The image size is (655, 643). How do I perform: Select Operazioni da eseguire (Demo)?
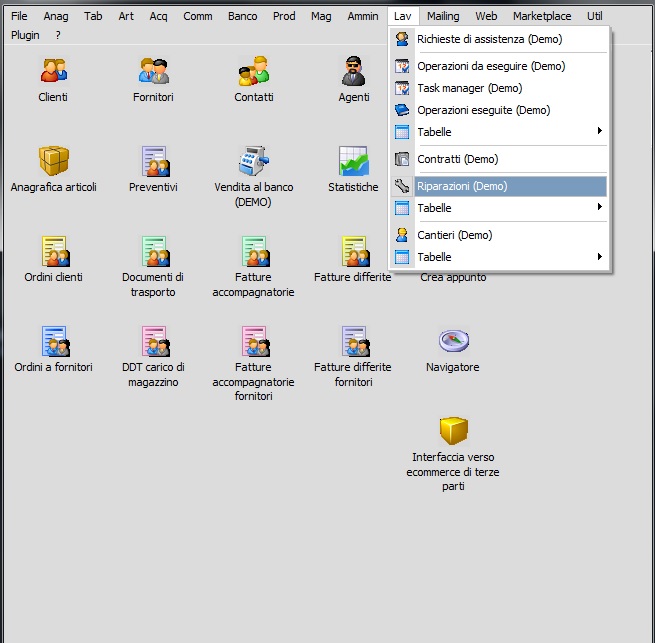tap(500, 66)
